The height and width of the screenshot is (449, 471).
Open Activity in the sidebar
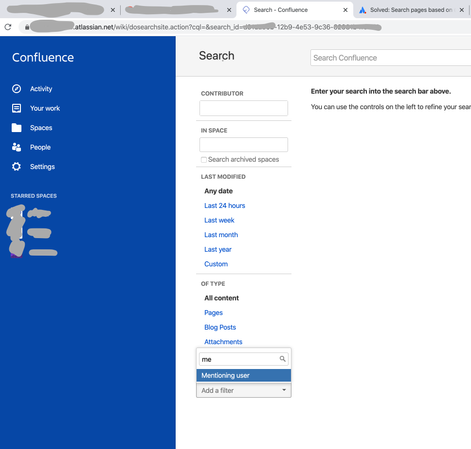pos(41,89)
